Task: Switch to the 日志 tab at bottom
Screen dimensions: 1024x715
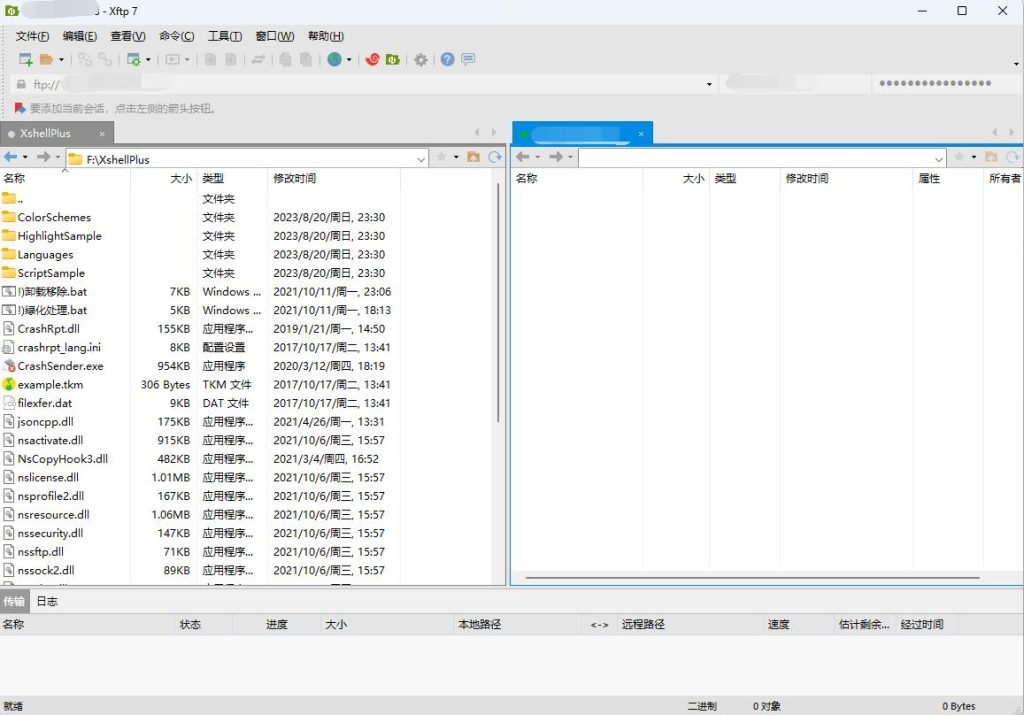Action: click(x=46, y=601)
